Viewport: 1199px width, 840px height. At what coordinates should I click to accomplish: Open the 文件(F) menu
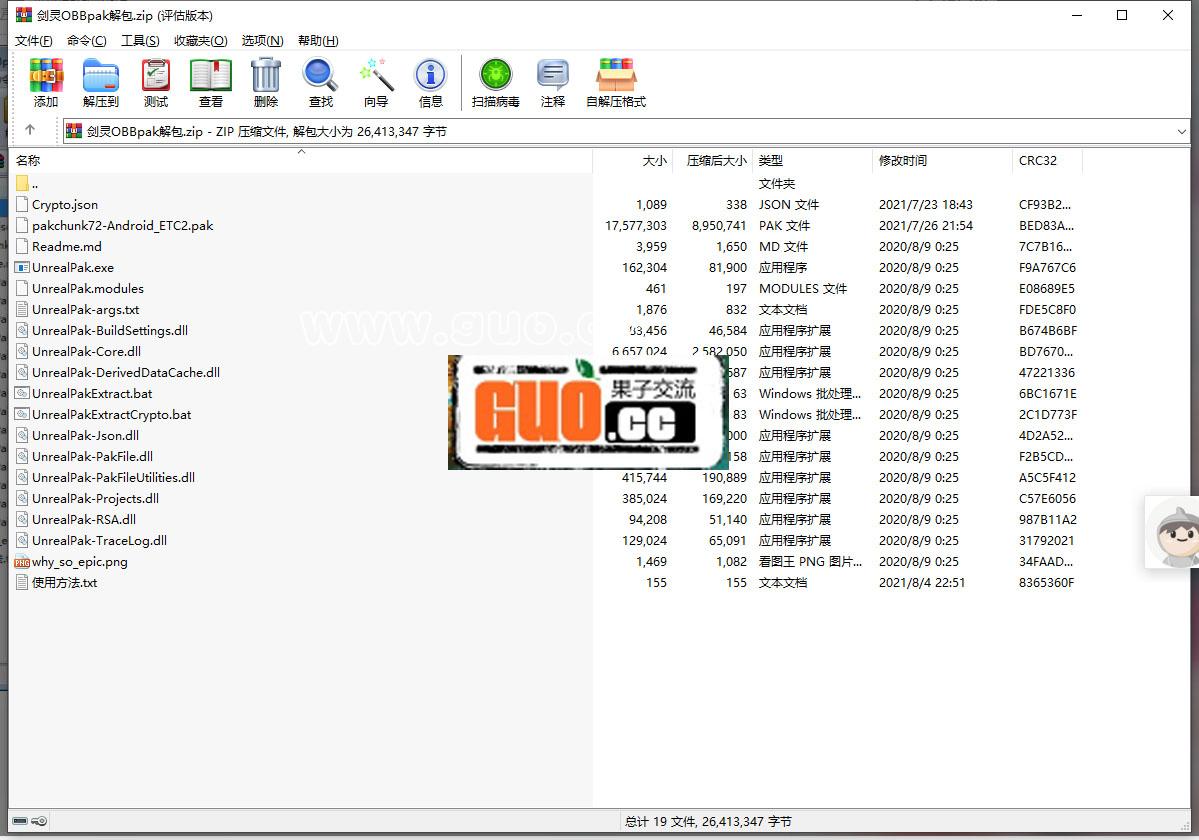point(33,41)
